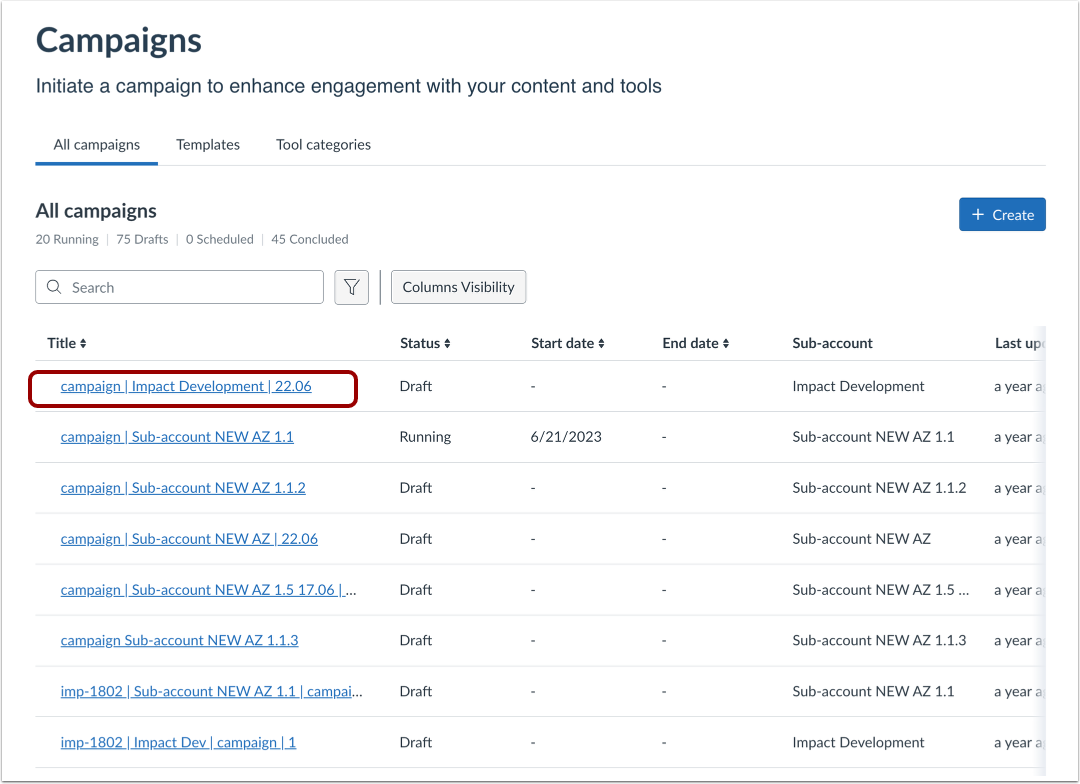Screen dimensions: 1080x784
Task: Click the search magnifier icon
Action: click(54, 287)
